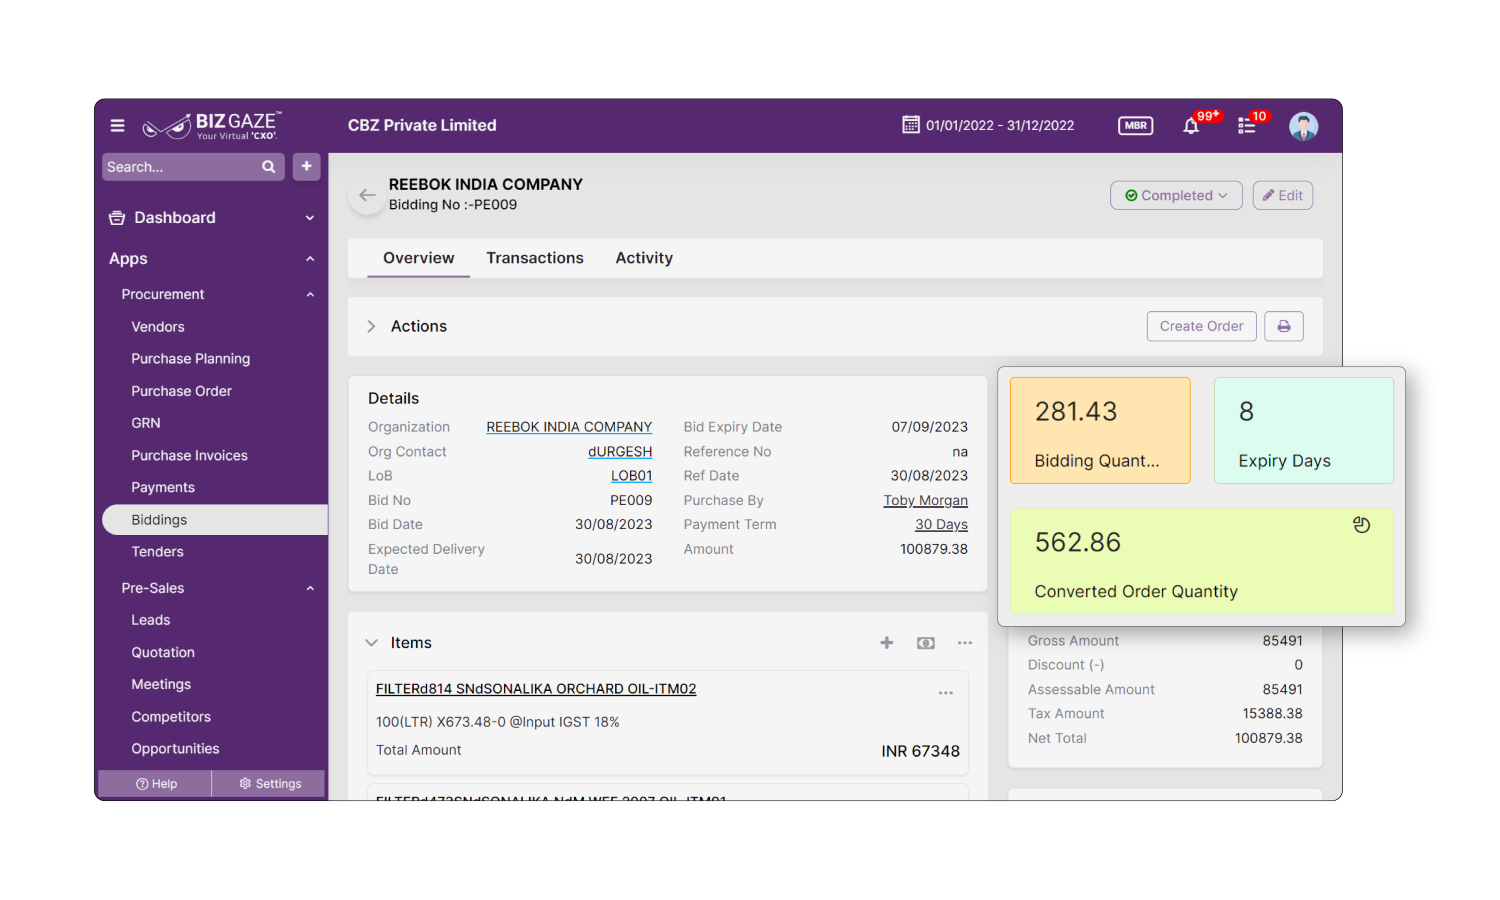Image resolution: width=1500 pixels, height=900 pixels.
Task: Open Vendors in the sidebar
Action: point(158,327)
